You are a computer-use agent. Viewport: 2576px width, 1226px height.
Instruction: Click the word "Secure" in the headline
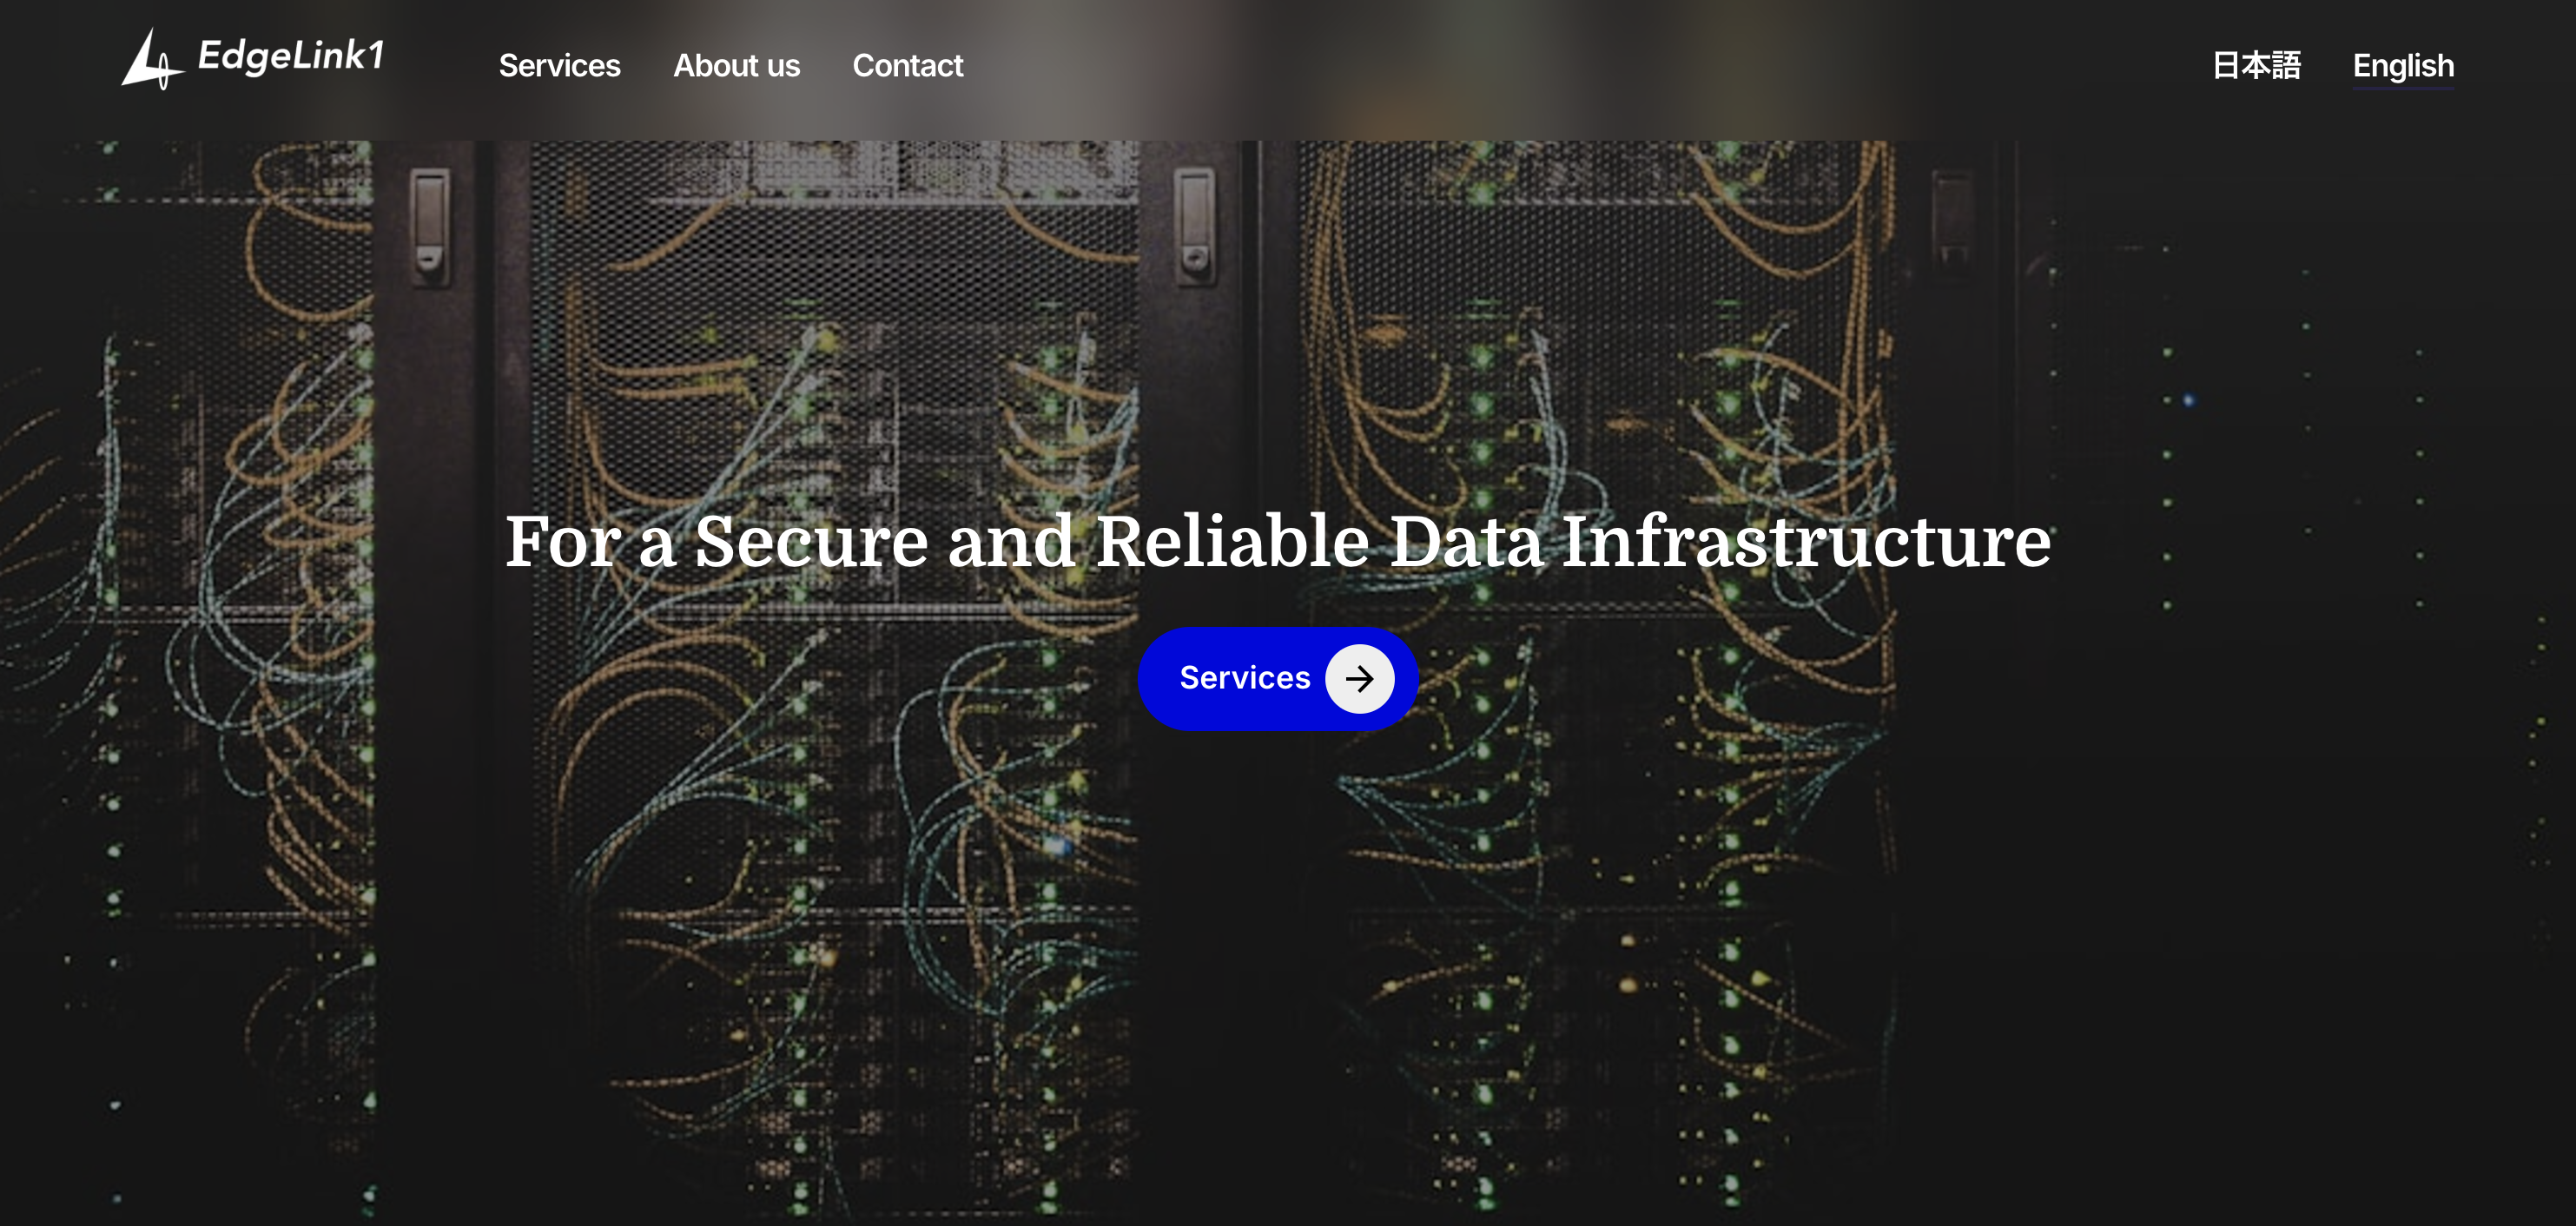(x=811, y=541)
